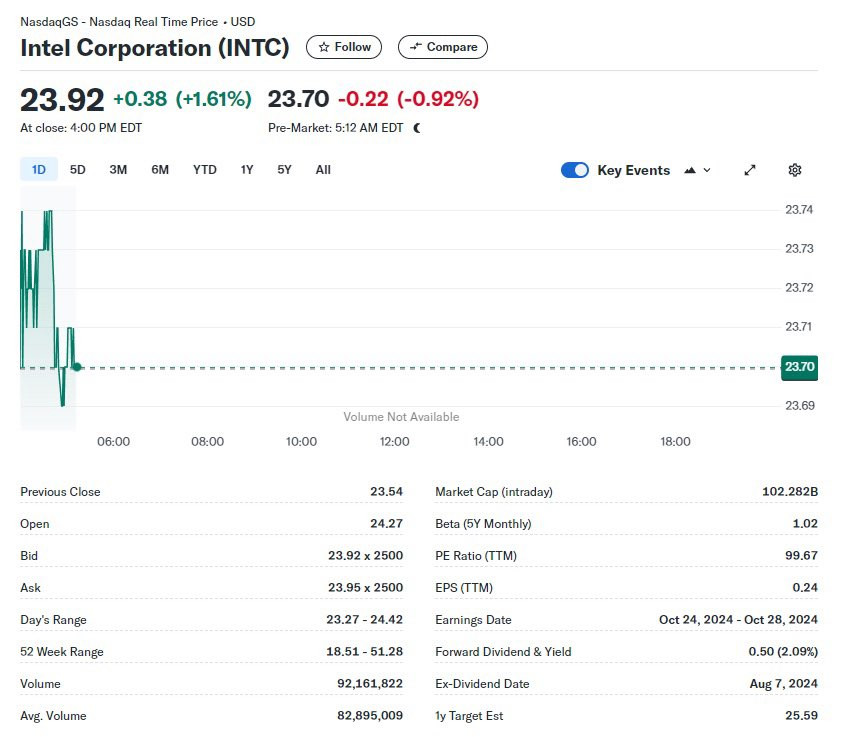The image size is (841, 737).
Task: Expand chart to full screen
Action: pos(750,170)
